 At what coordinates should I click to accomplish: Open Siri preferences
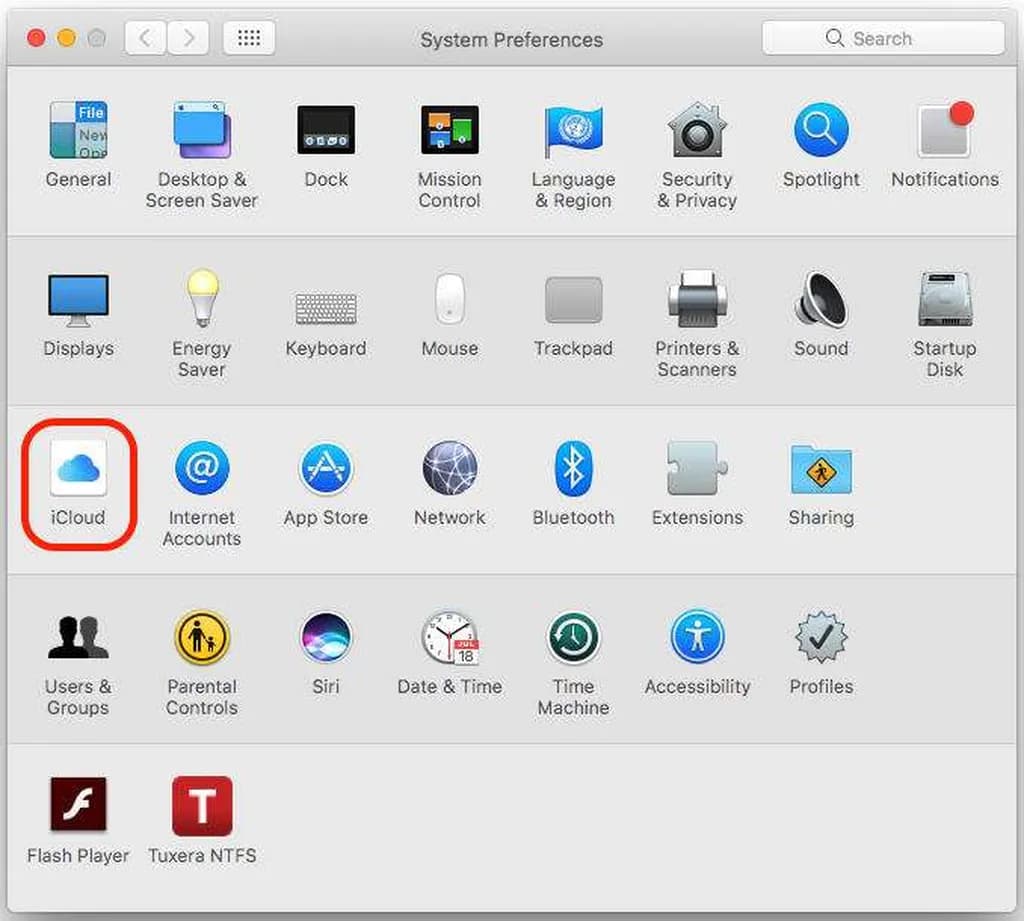click(325, 638)
